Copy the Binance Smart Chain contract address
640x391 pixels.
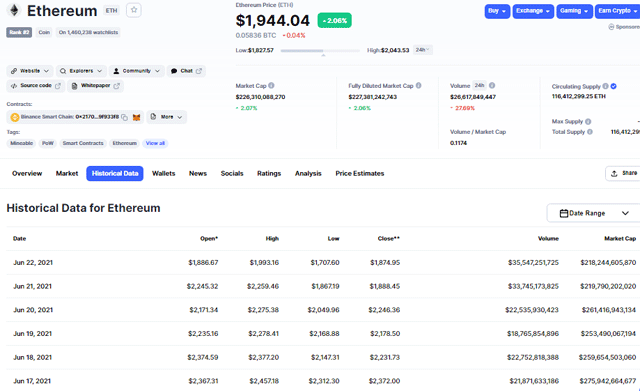(124, 117)
